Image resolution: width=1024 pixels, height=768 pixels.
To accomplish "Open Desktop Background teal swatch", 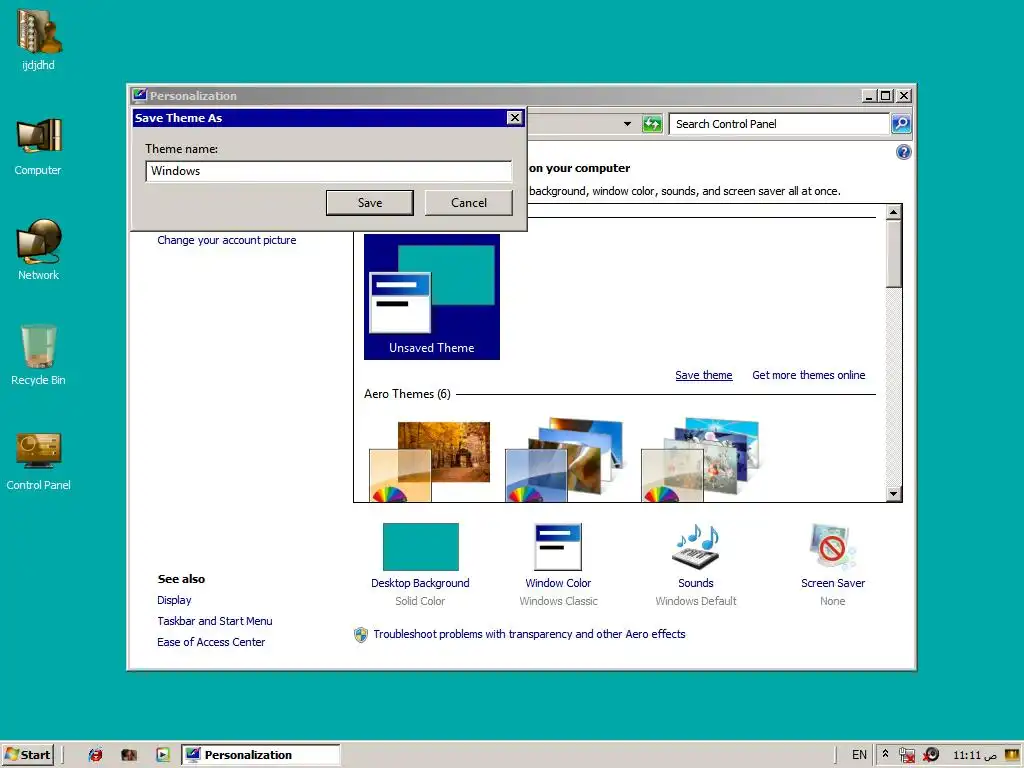I will (x=421, y=547).
